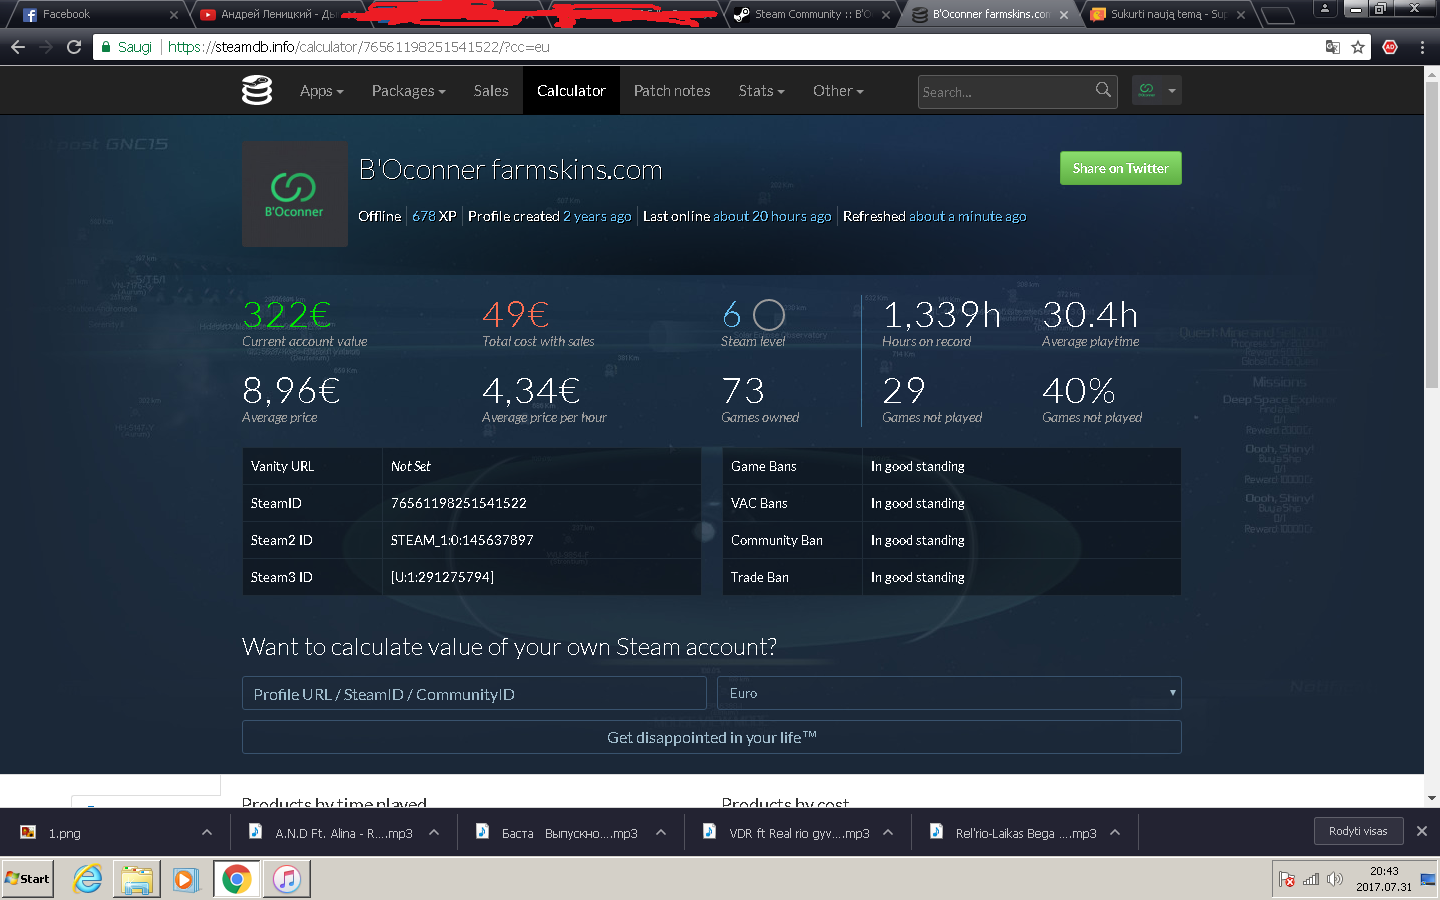The image size is (1440, 900).
Task: Expand the Other menu
Action: click(x=838, y=91)
